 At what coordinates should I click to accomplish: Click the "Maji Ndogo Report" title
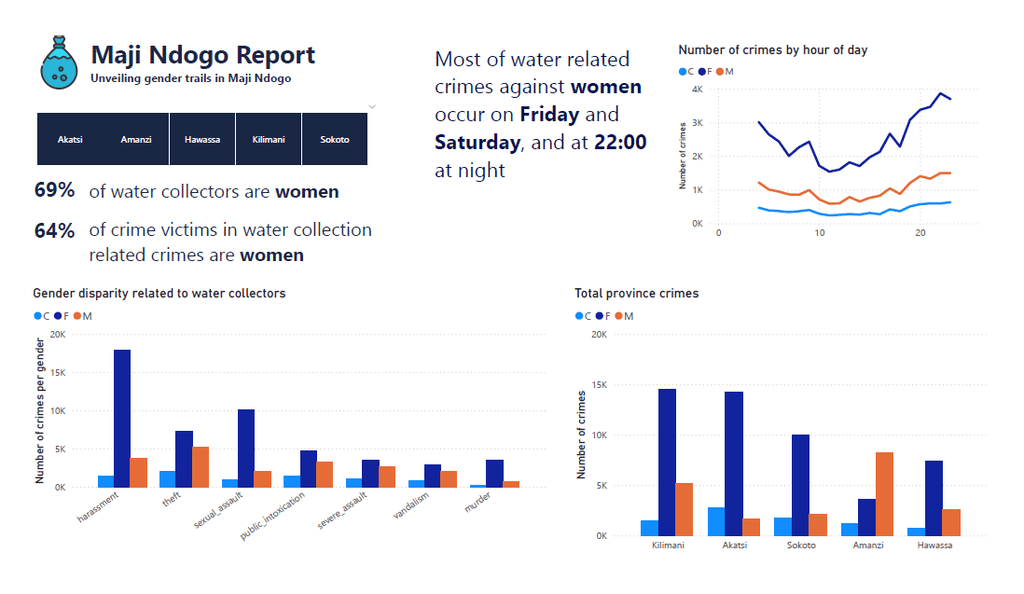pos(203,55)
